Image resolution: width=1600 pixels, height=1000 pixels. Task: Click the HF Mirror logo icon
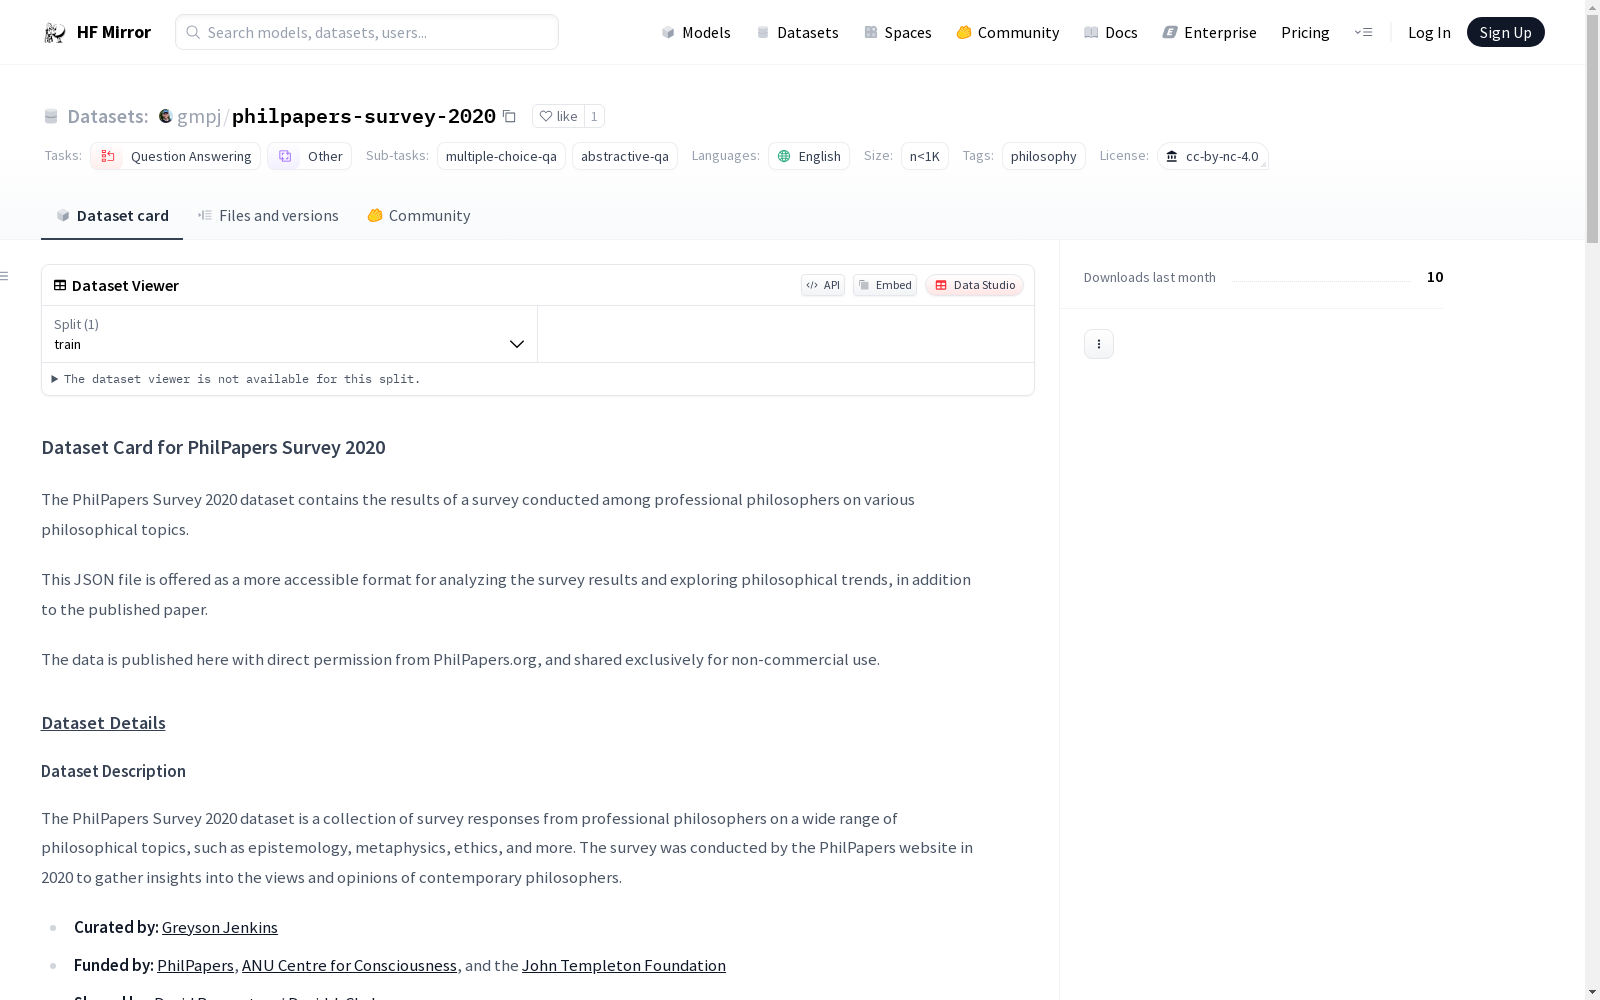click(55, 33)
